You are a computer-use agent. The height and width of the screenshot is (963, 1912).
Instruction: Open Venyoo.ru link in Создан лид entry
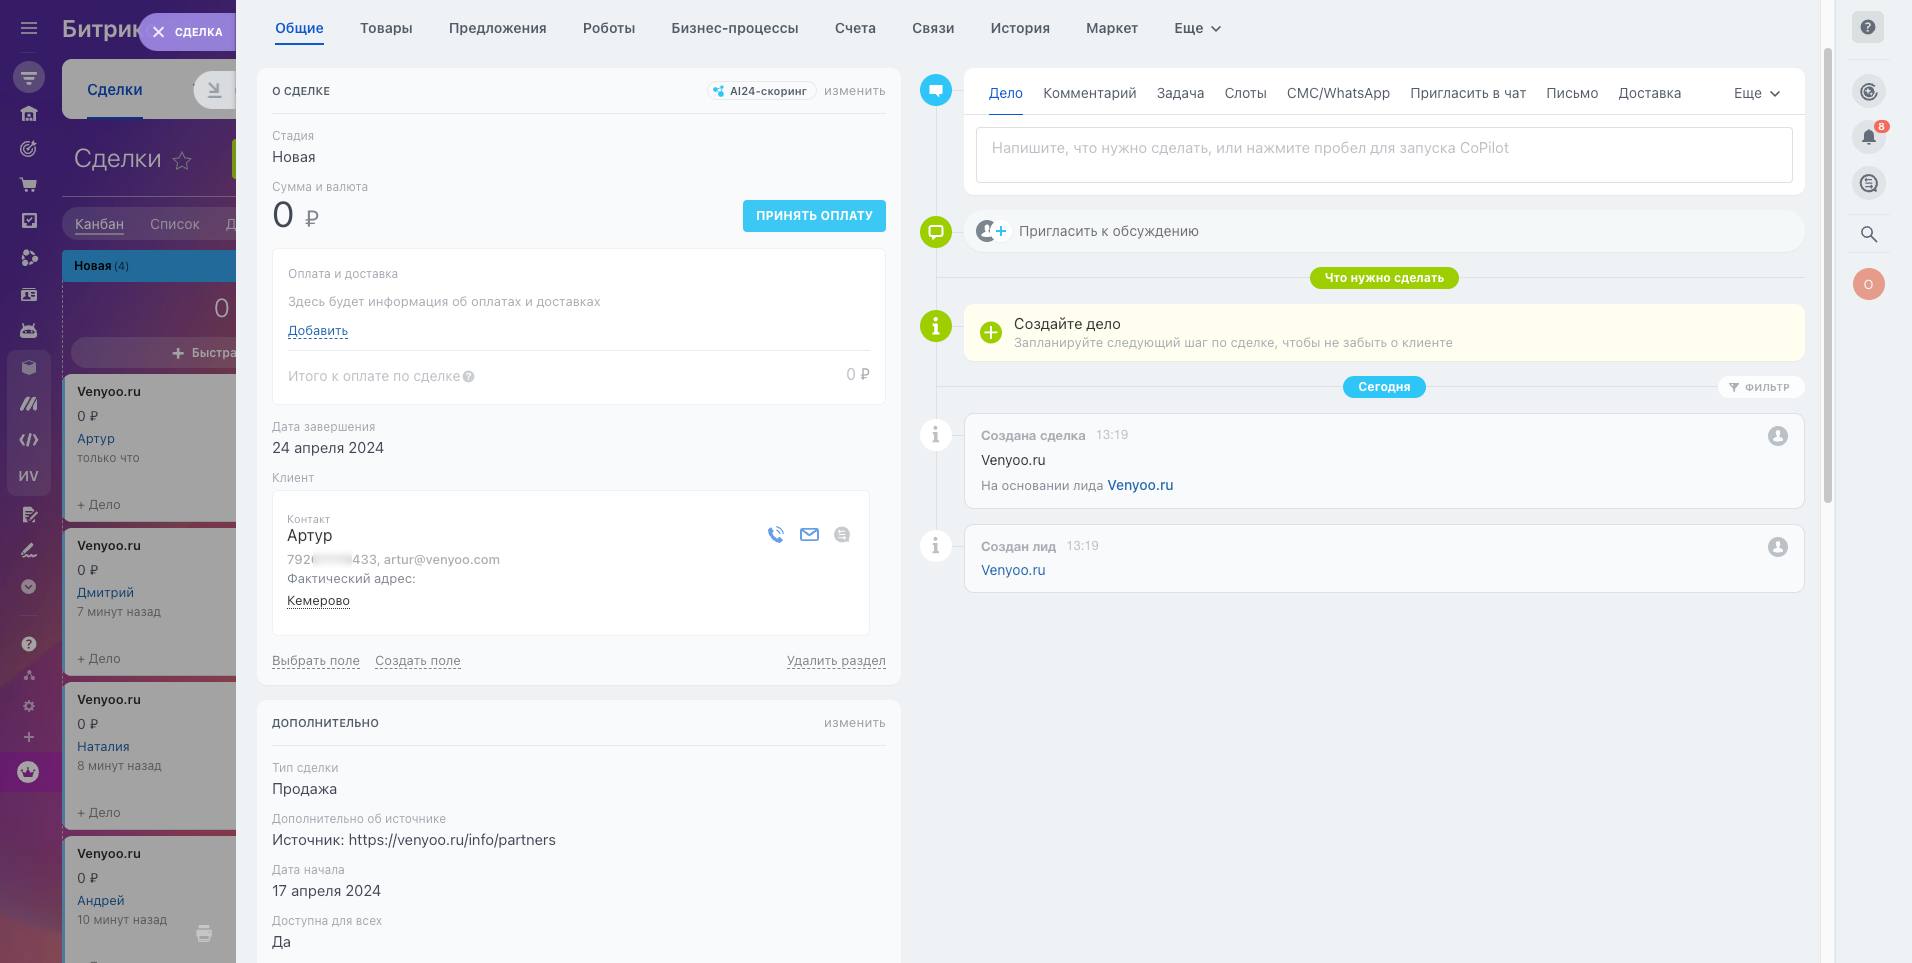point(1013,570)
